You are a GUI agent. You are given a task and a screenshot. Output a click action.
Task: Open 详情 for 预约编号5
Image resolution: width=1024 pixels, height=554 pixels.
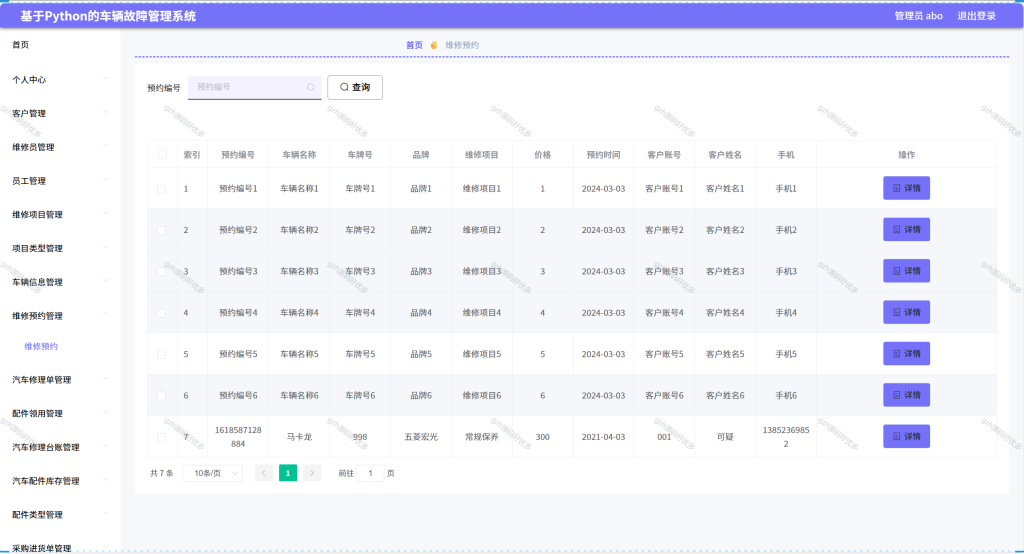pyautogui.click(x=906, y=353)
